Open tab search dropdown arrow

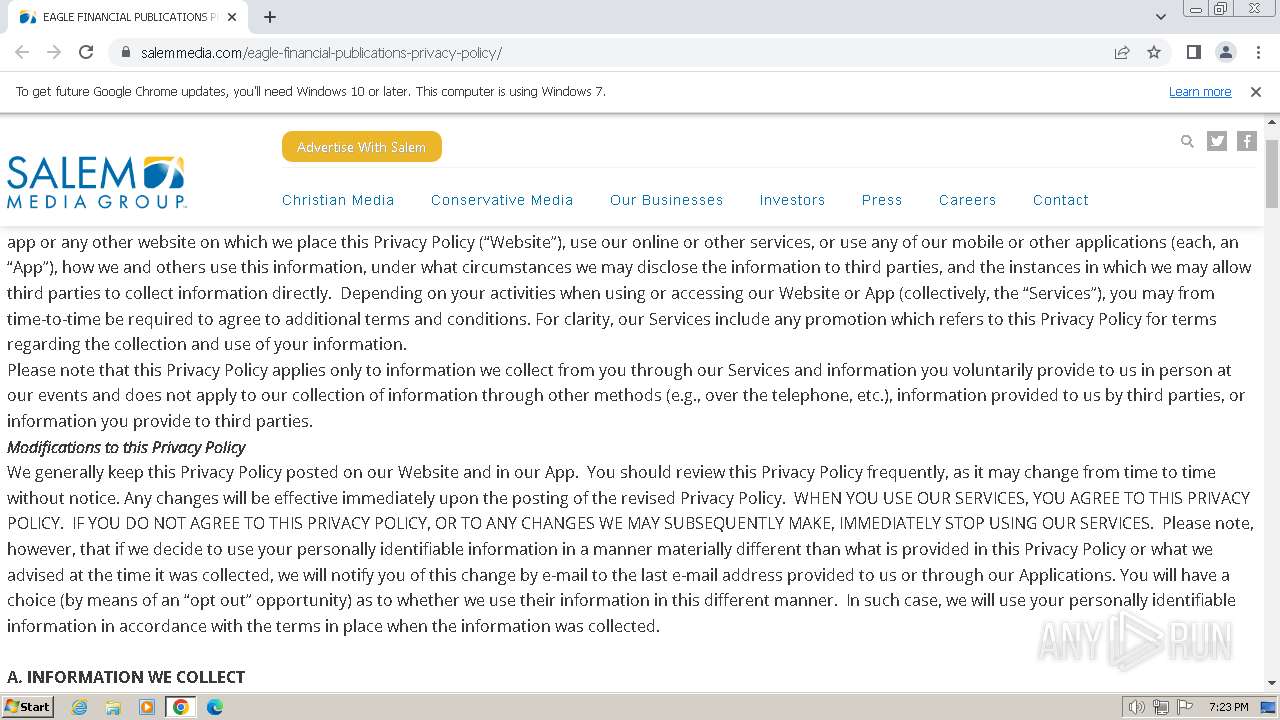1160,17
